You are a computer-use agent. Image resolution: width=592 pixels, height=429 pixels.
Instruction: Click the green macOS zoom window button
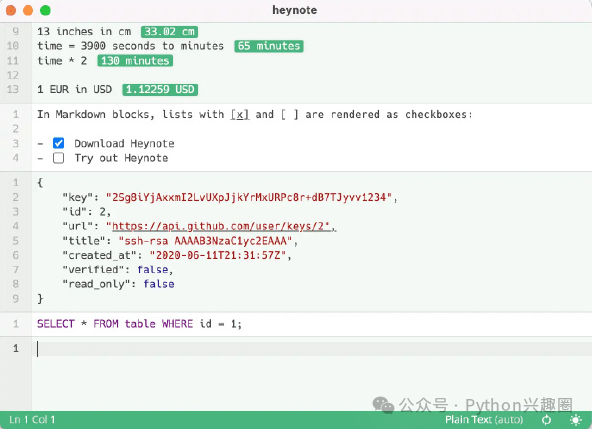click(45, 10)
